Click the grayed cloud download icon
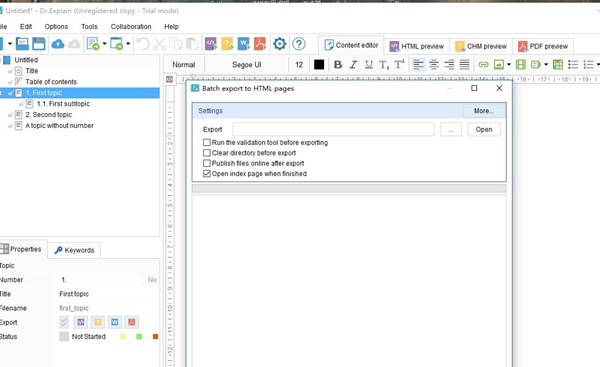This screenshot has height=367, width=600. (x=74, y=44)
